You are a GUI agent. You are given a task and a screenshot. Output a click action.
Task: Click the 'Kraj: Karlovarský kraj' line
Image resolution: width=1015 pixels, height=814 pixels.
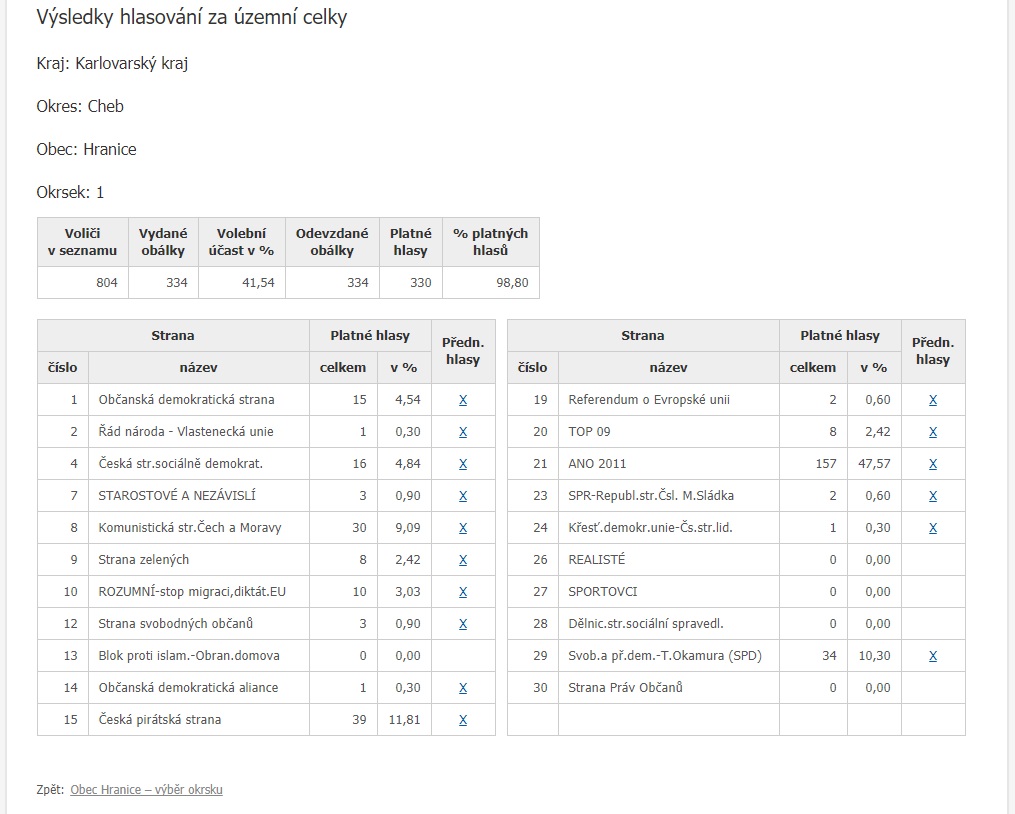(x=112, y=63)
